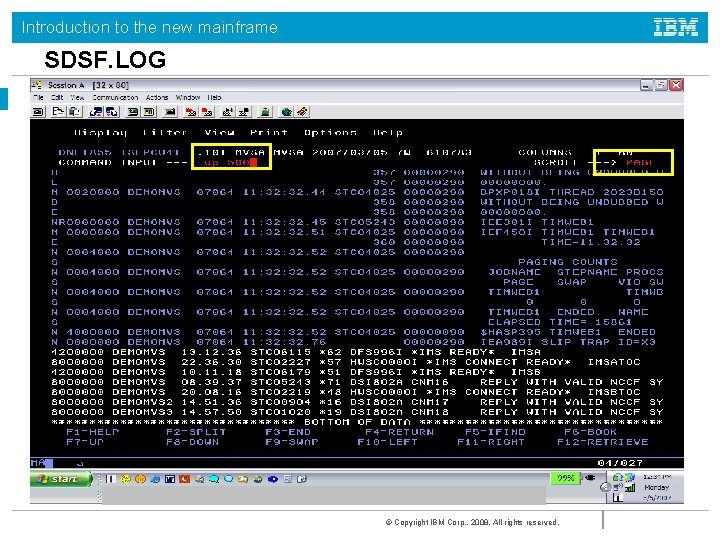
Task: Click the DEMOMVS3 DSI802A CNM18 log line
Action: [357, 412]
